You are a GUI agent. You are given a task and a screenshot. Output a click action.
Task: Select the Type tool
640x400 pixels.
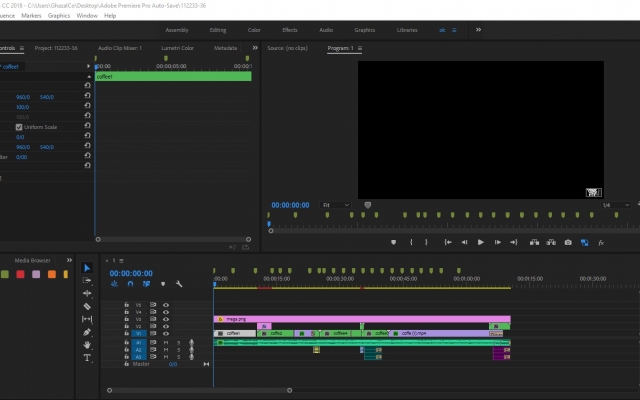87,358
